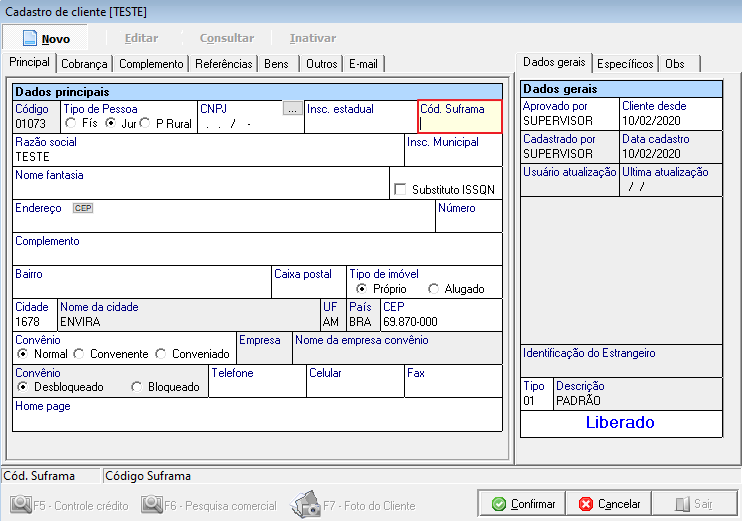The image size is (742, 521).
Task: Choose P Rural person type
Action: point(145,123)
